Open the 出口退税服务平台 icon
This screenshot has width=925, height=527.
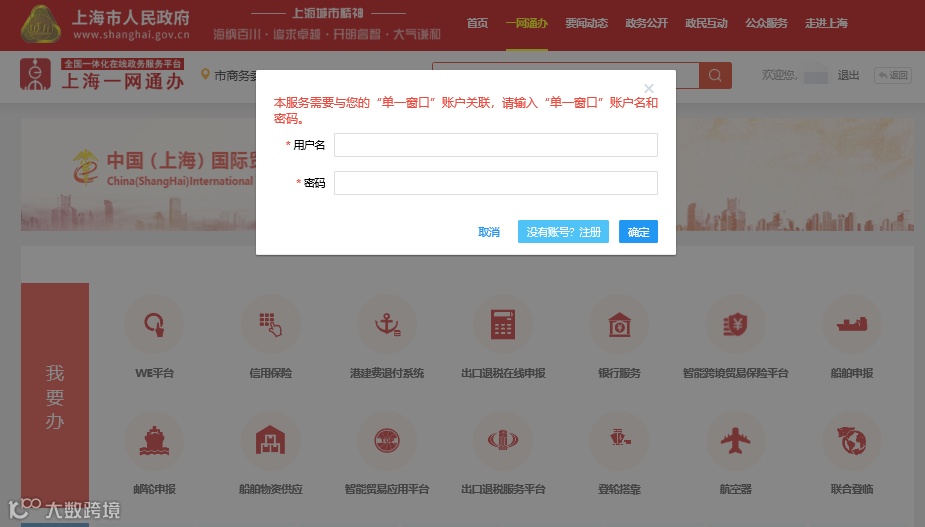503,441
